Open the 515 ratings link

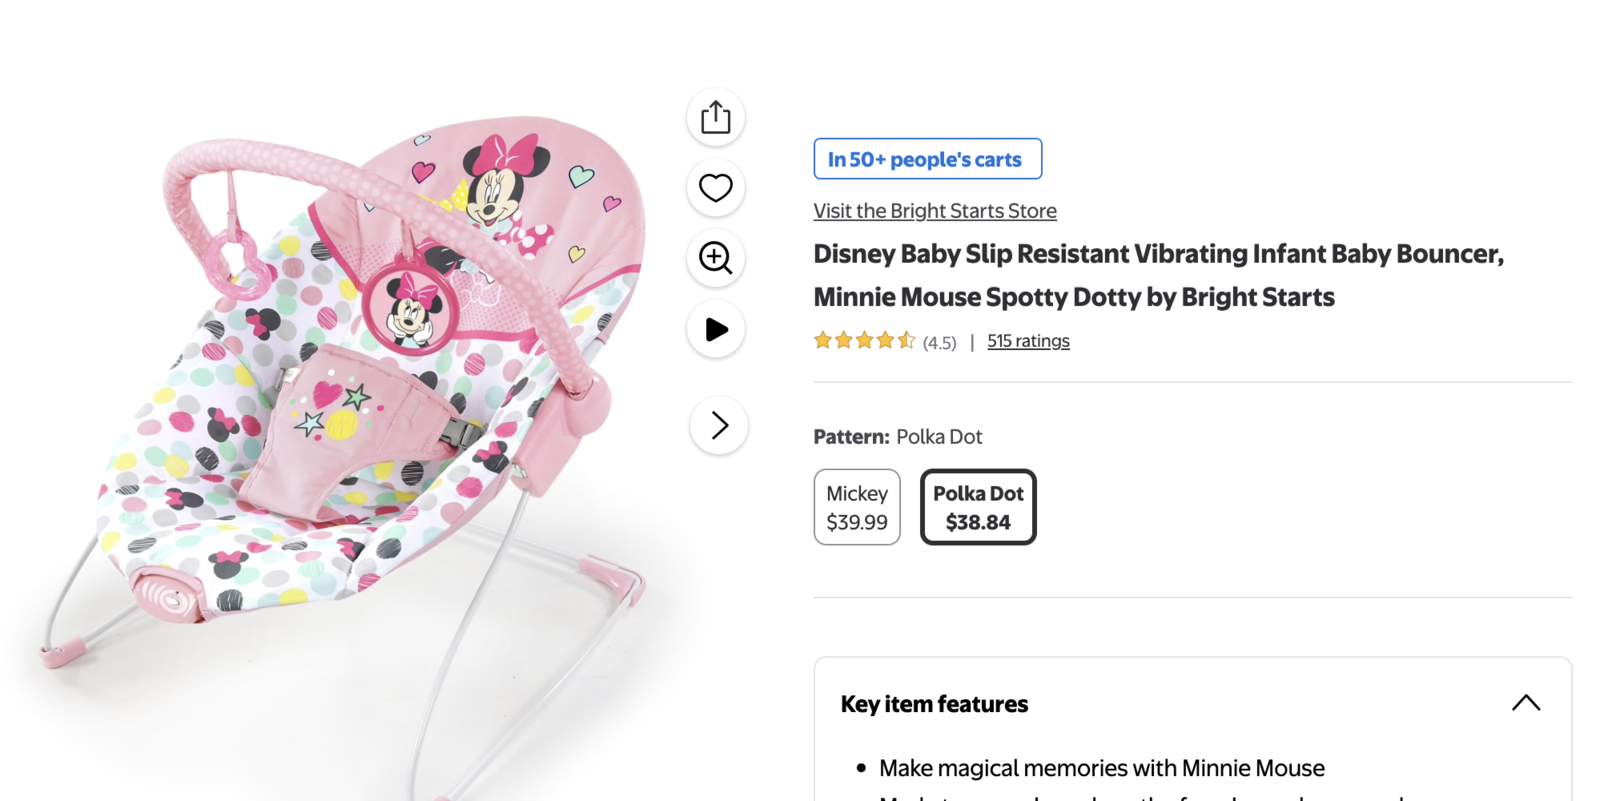[1027, 341]
